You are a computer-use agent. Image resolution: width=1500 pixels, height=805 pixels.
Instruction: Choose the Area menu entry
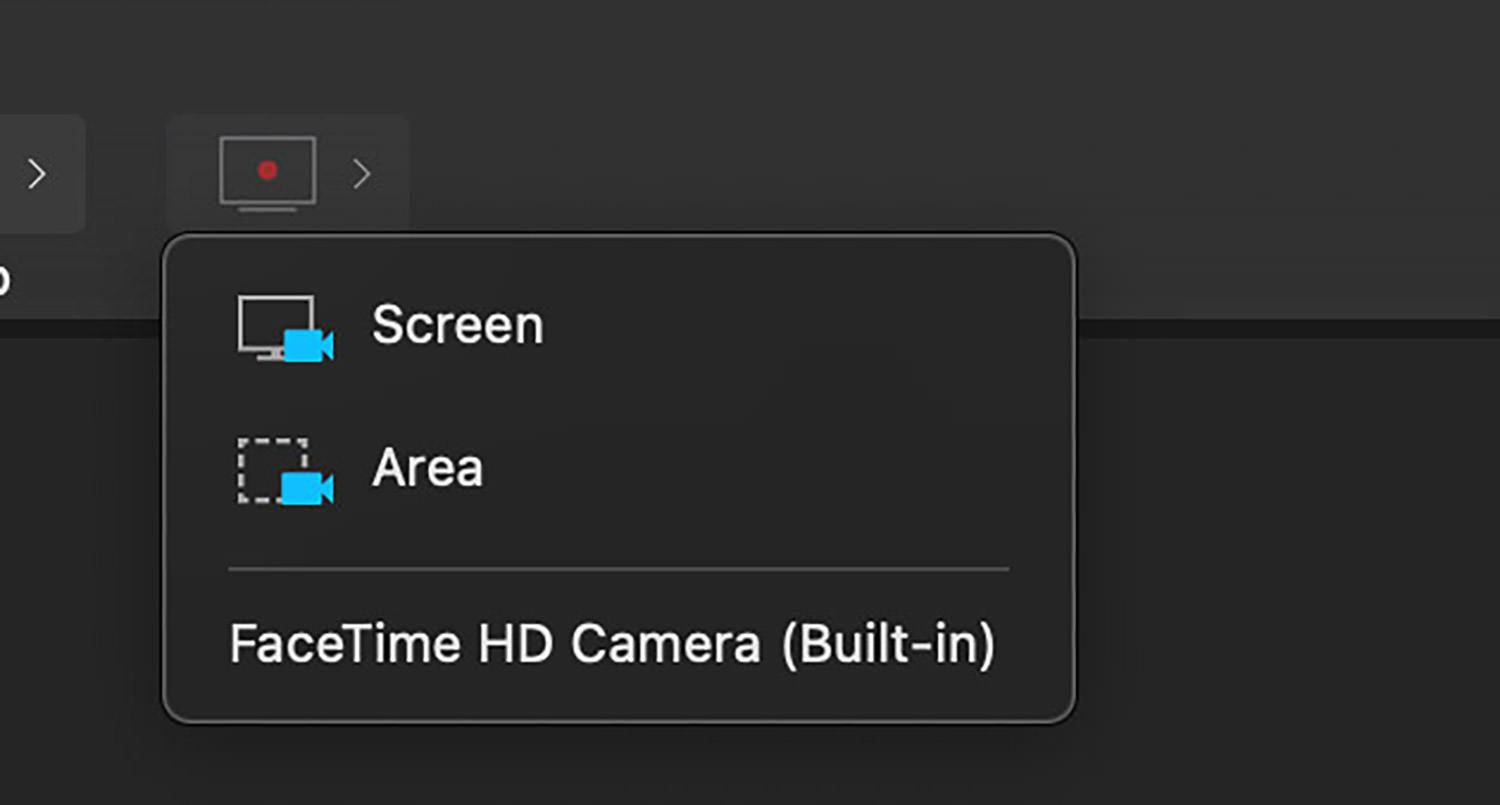point(619,470)
